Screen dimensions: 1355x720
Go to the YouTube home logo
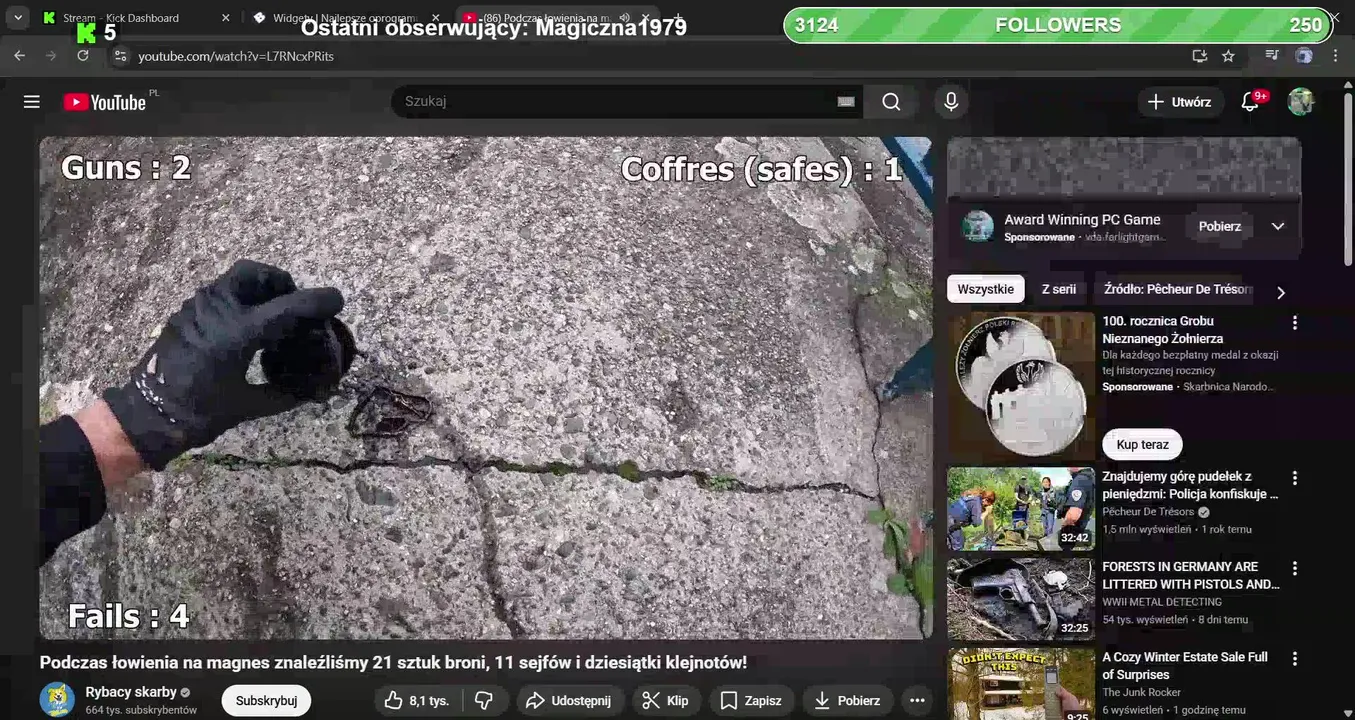click(105, 102)
